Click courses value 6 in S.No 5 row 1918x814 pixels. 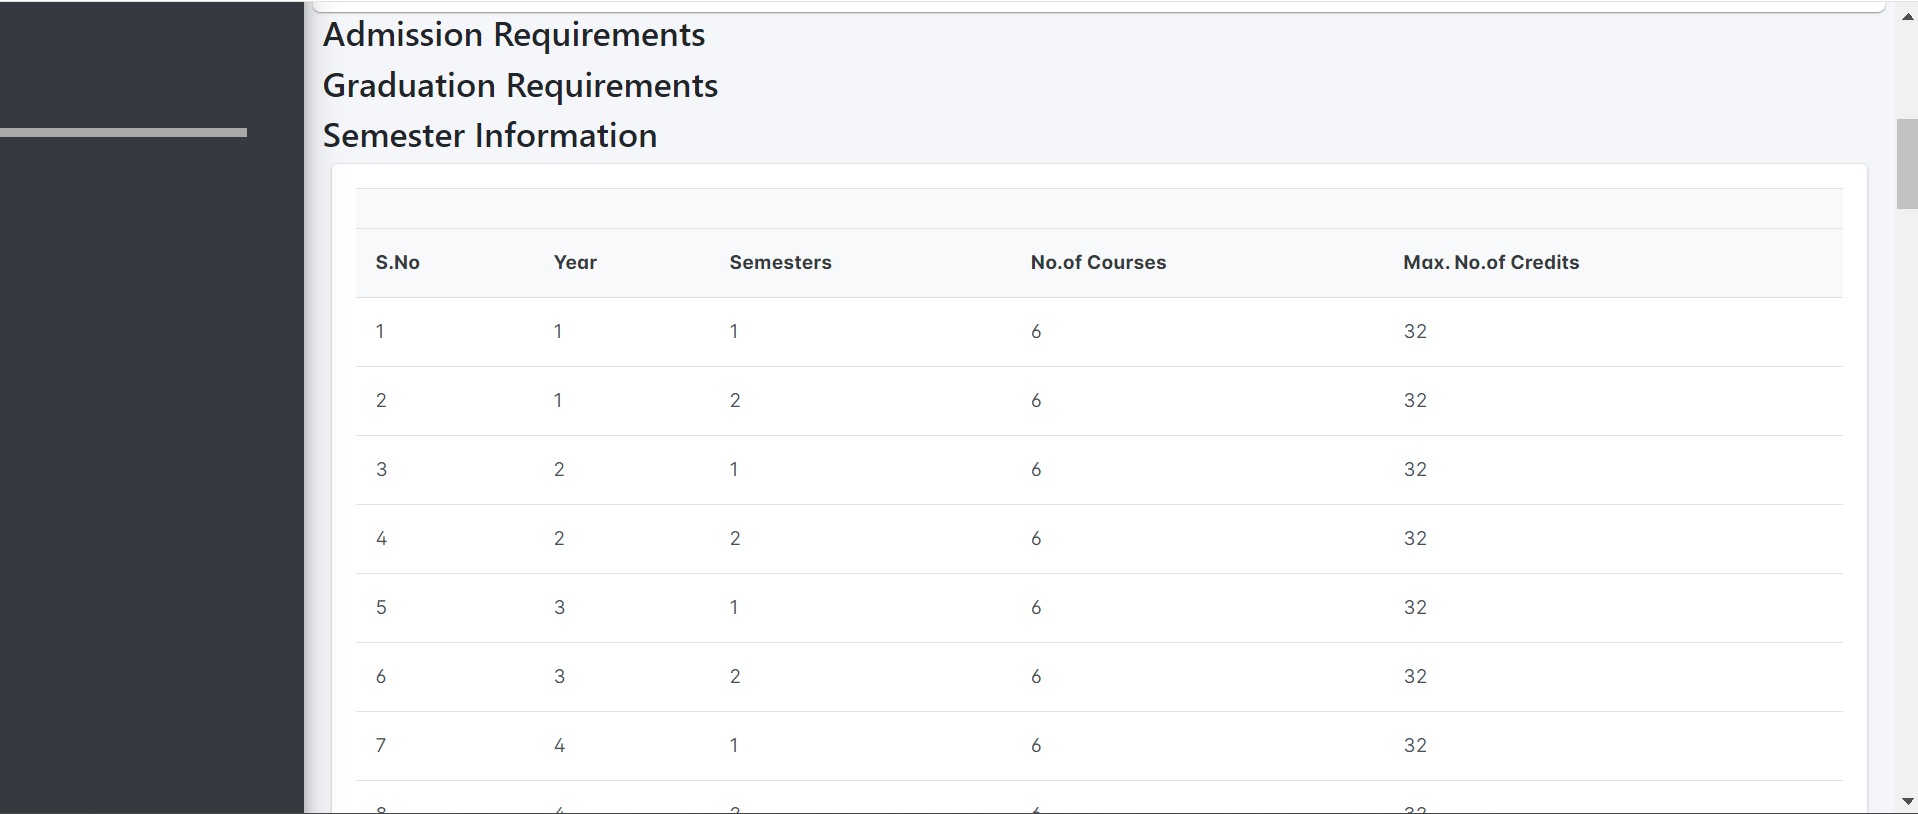(x=1036, y=607)
